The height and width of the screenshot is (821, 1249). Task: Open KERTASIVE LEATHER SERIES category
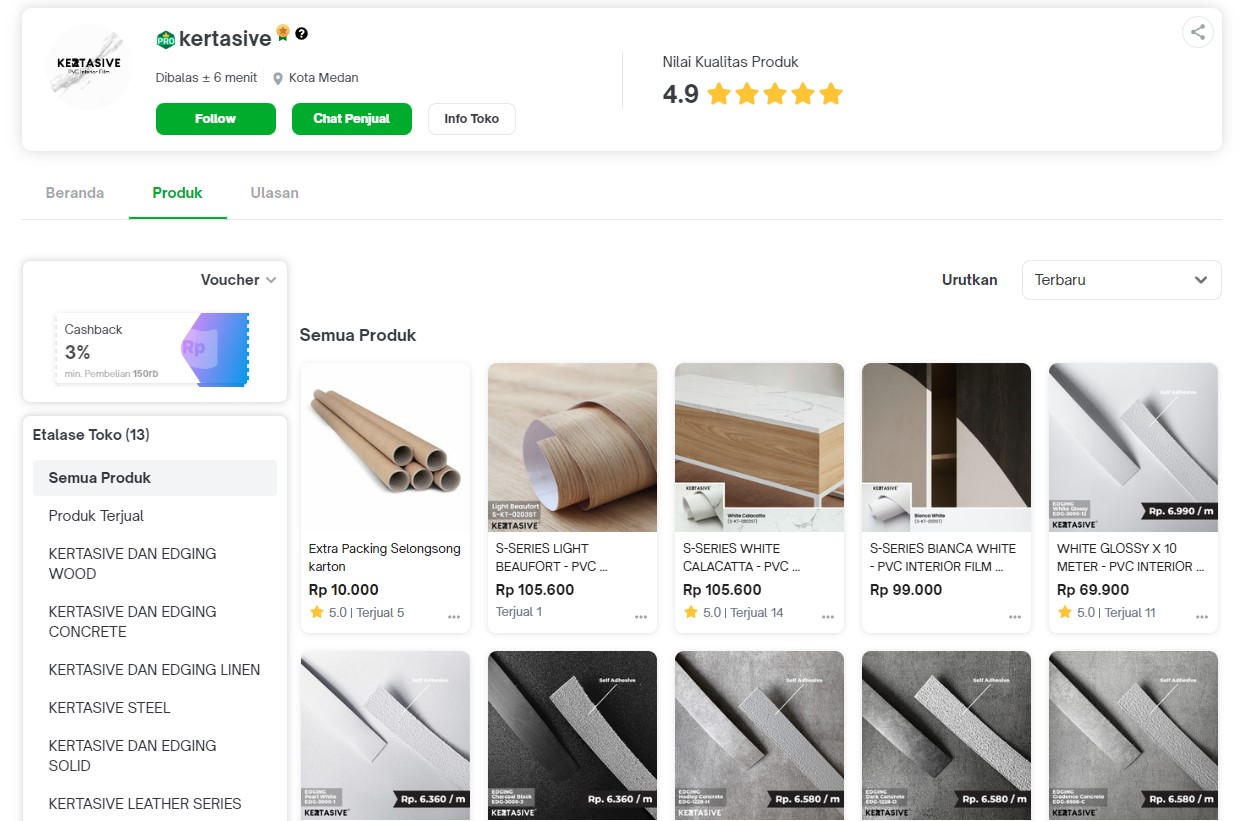tap(145, 804)
